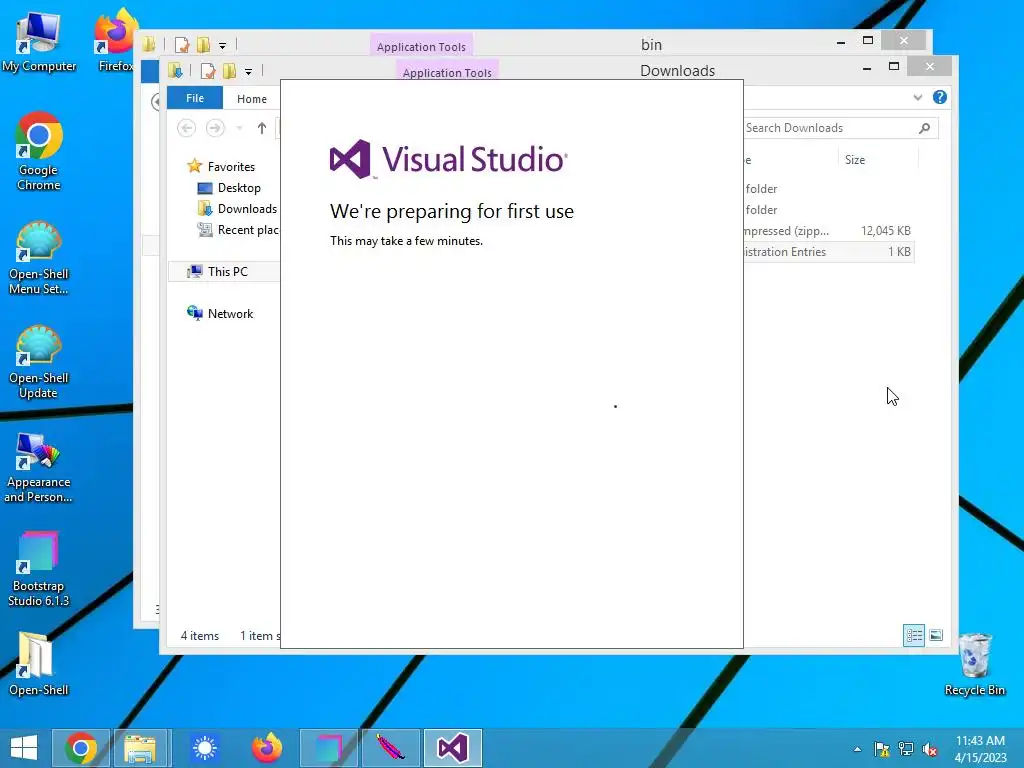Click New folder icon in bin title bar
1024x768 pixels.
203,44
